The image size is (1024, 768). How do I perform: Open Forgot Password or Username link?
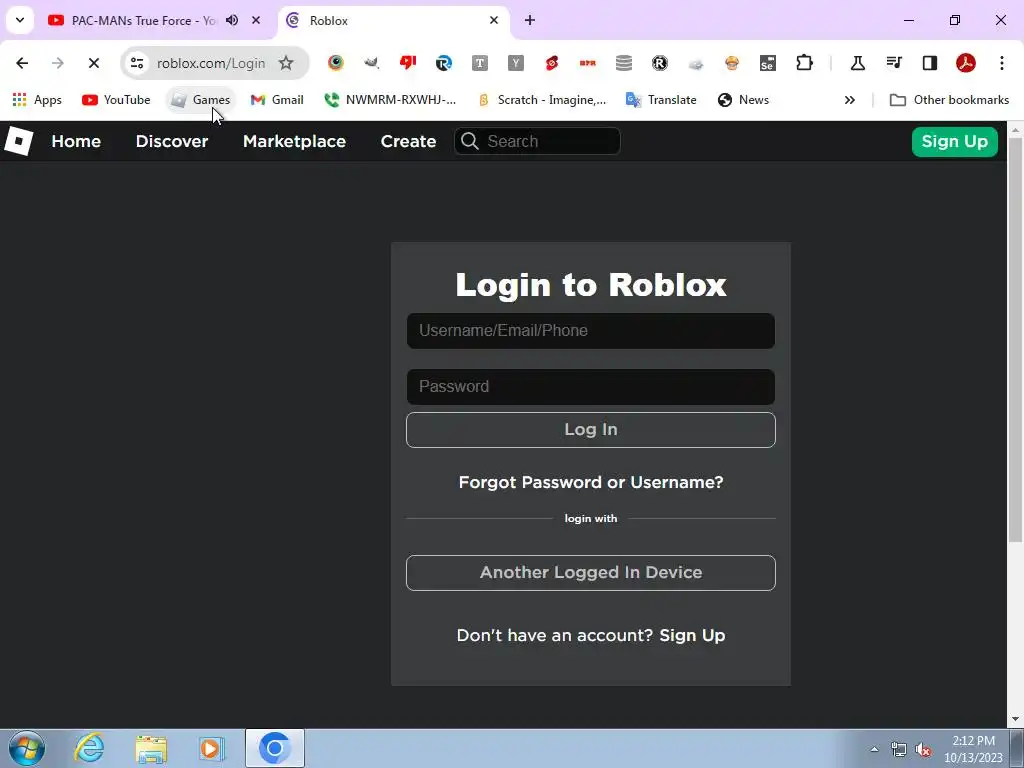590,482
